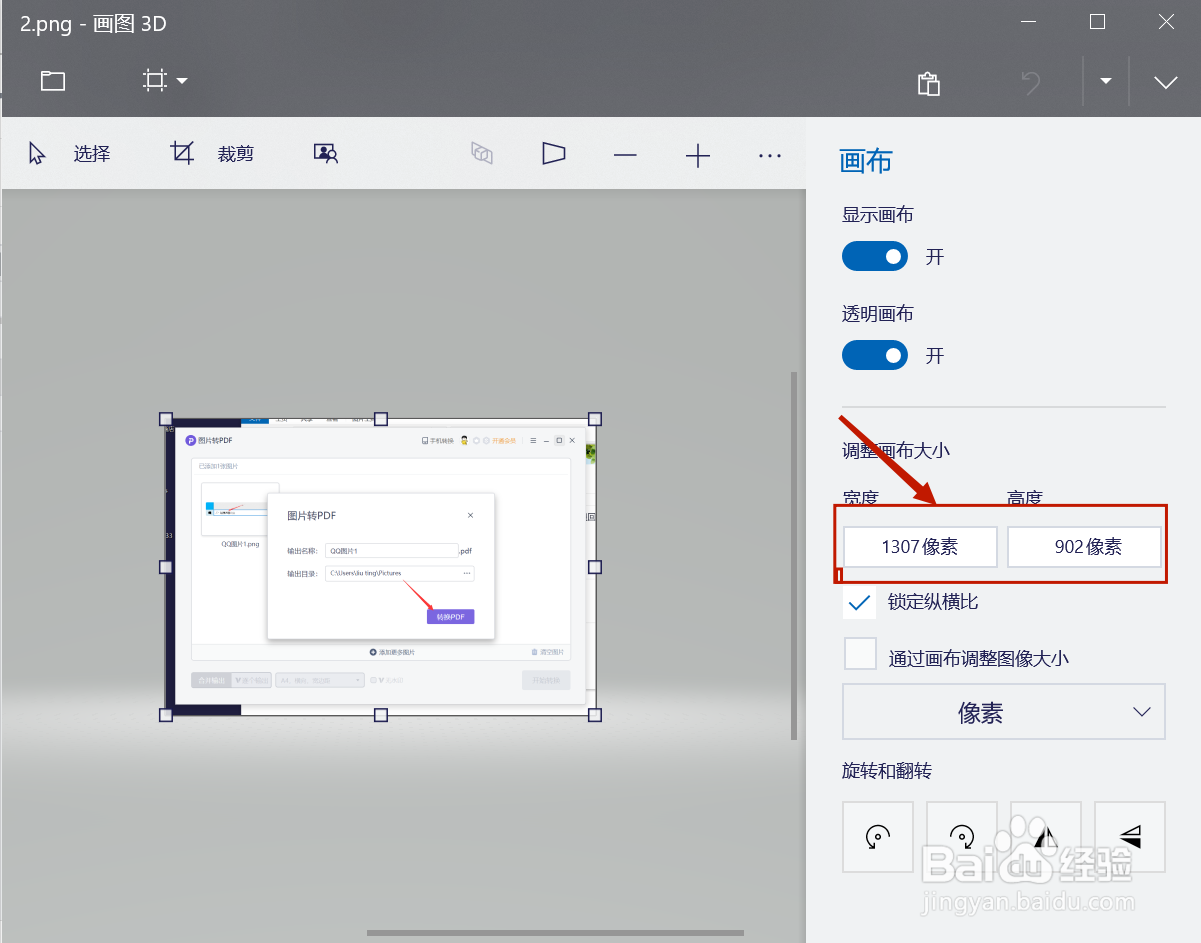
Task: Click the 3D view cube icon
Action: pyautogui.click(x=482, y=154)
